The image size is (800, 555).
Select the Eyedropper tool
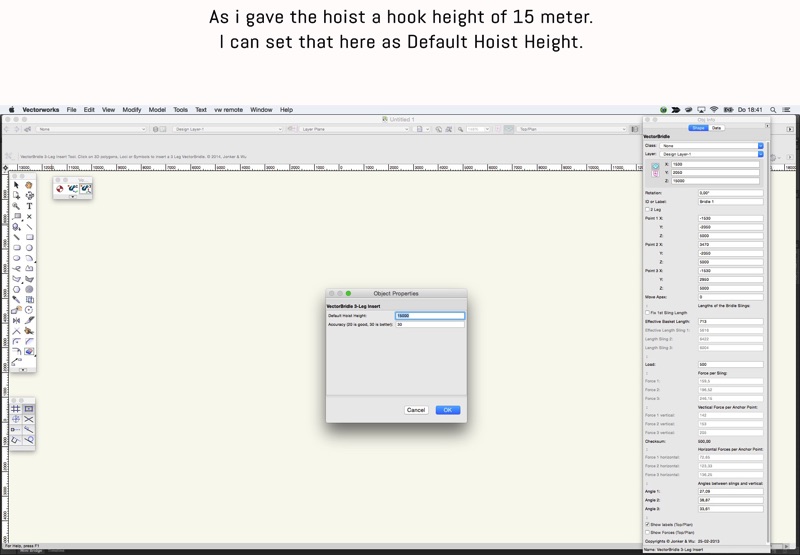point(16,299)
